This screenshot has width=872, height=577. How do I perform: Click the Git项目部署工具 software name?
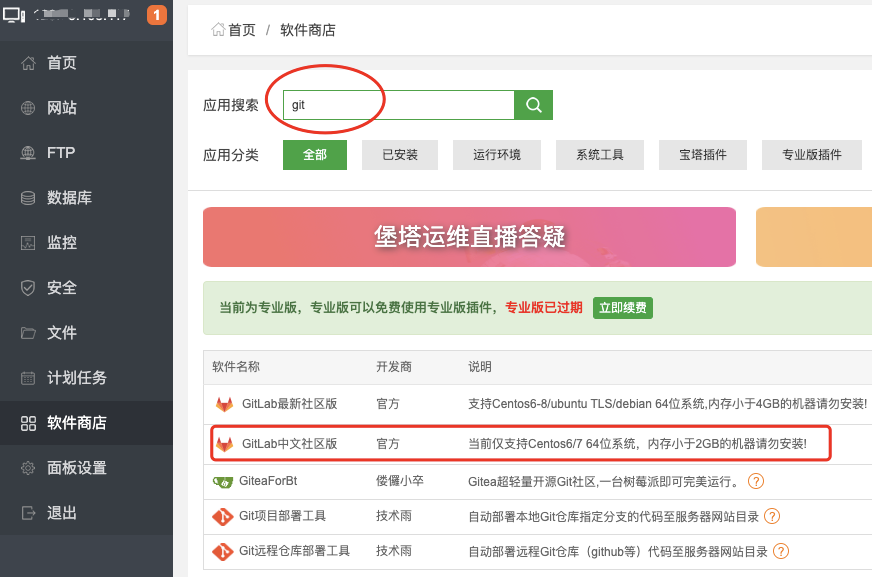pos(283,516)
